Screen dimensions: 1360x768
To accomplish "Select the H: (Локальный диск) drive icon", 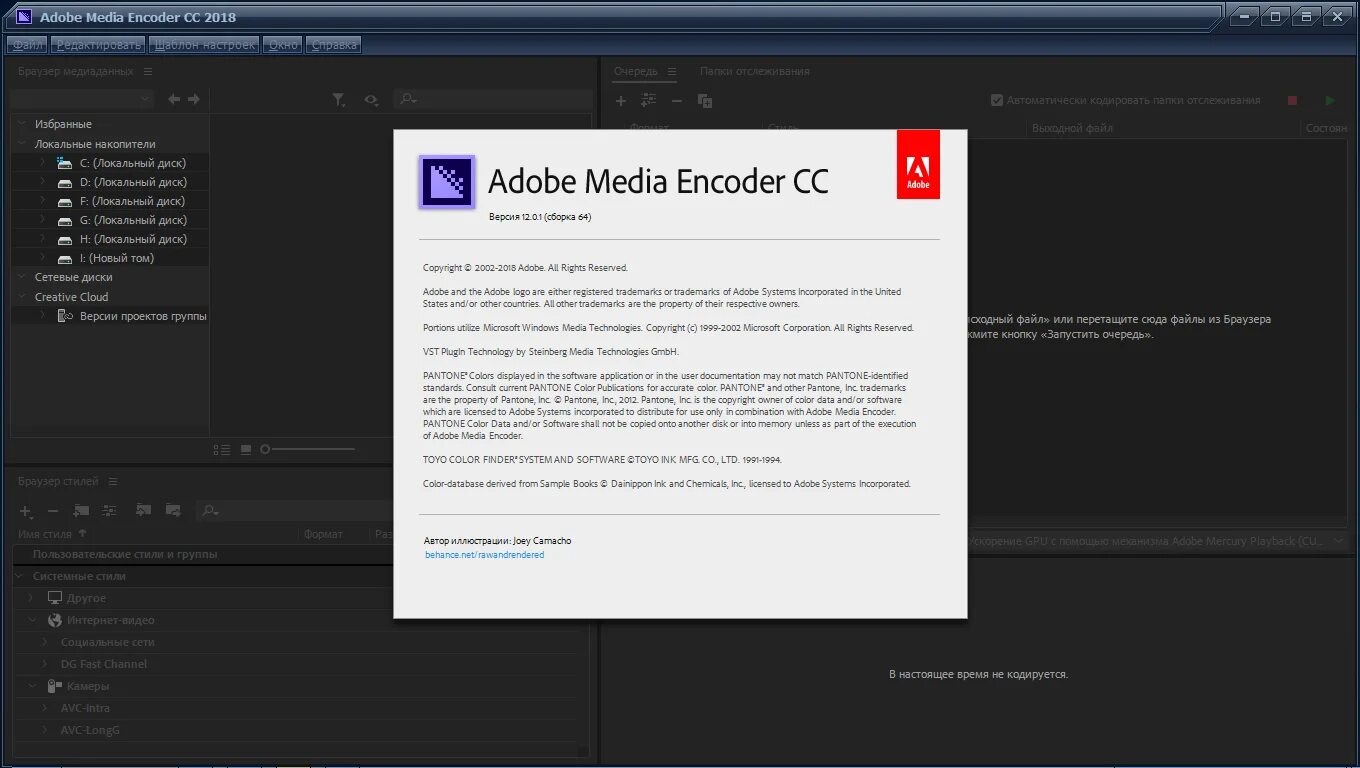I will (x=65, y=239).
